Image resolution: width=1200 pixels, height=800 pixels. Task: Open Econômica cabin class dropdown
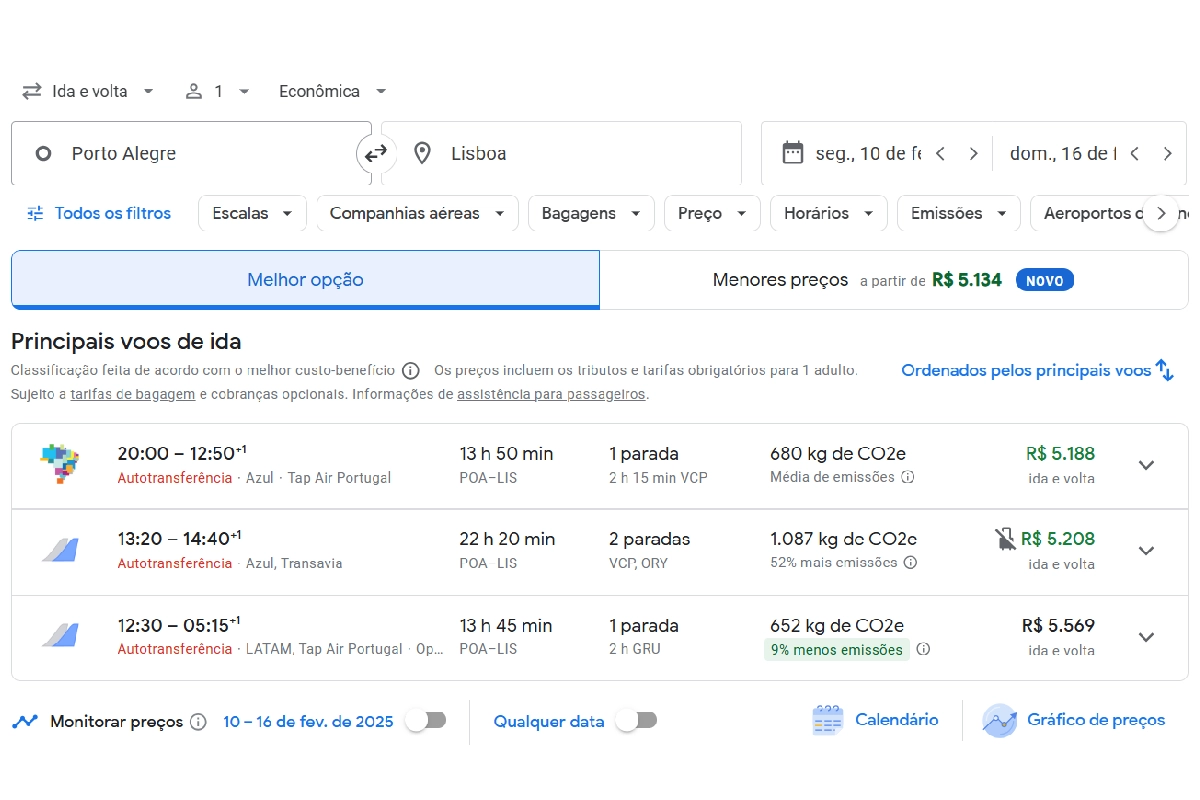pos(332,91)
